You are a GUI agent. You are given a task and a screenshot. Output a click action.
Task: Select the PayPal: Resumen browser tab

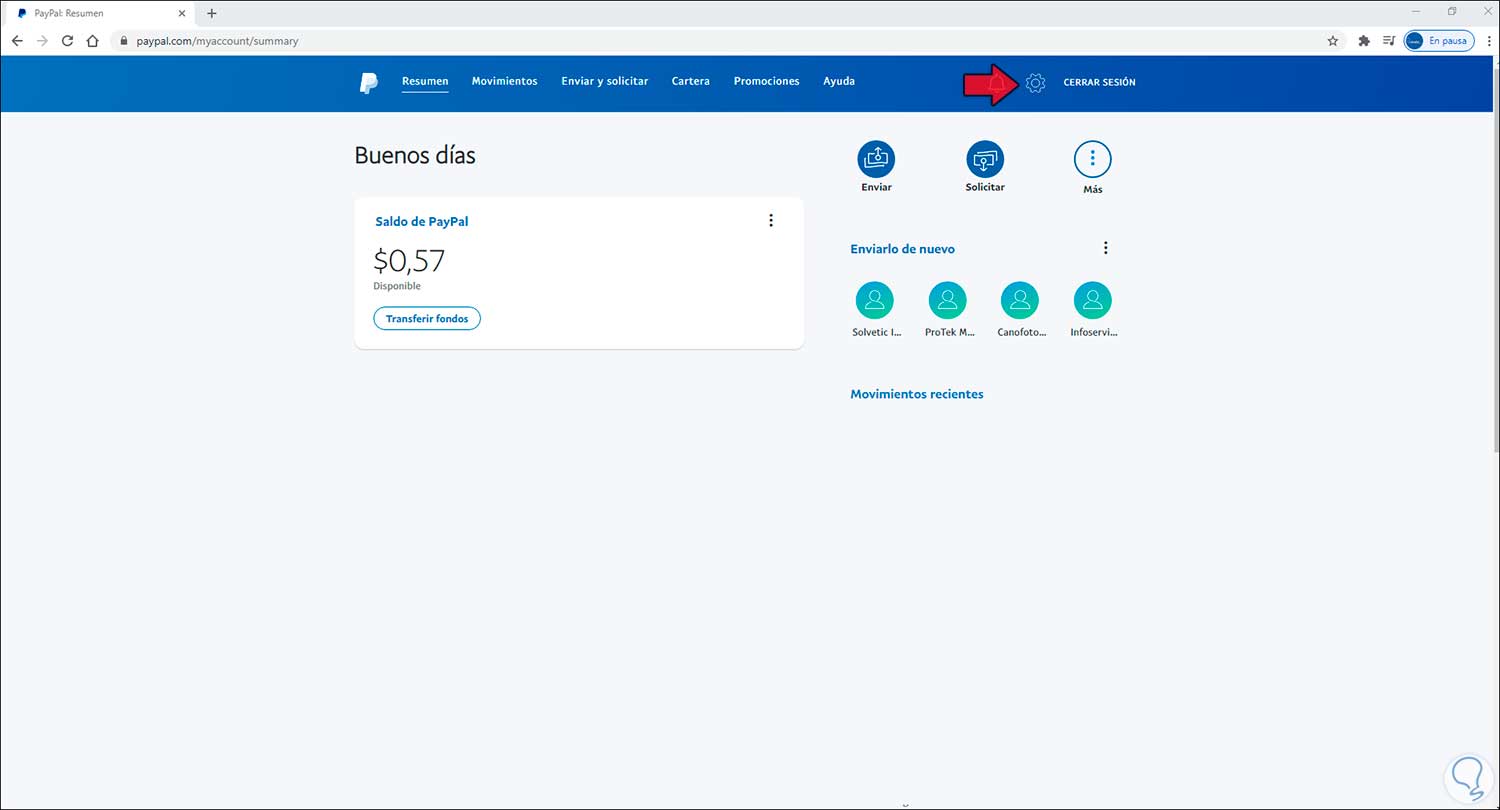click(100, 13)
